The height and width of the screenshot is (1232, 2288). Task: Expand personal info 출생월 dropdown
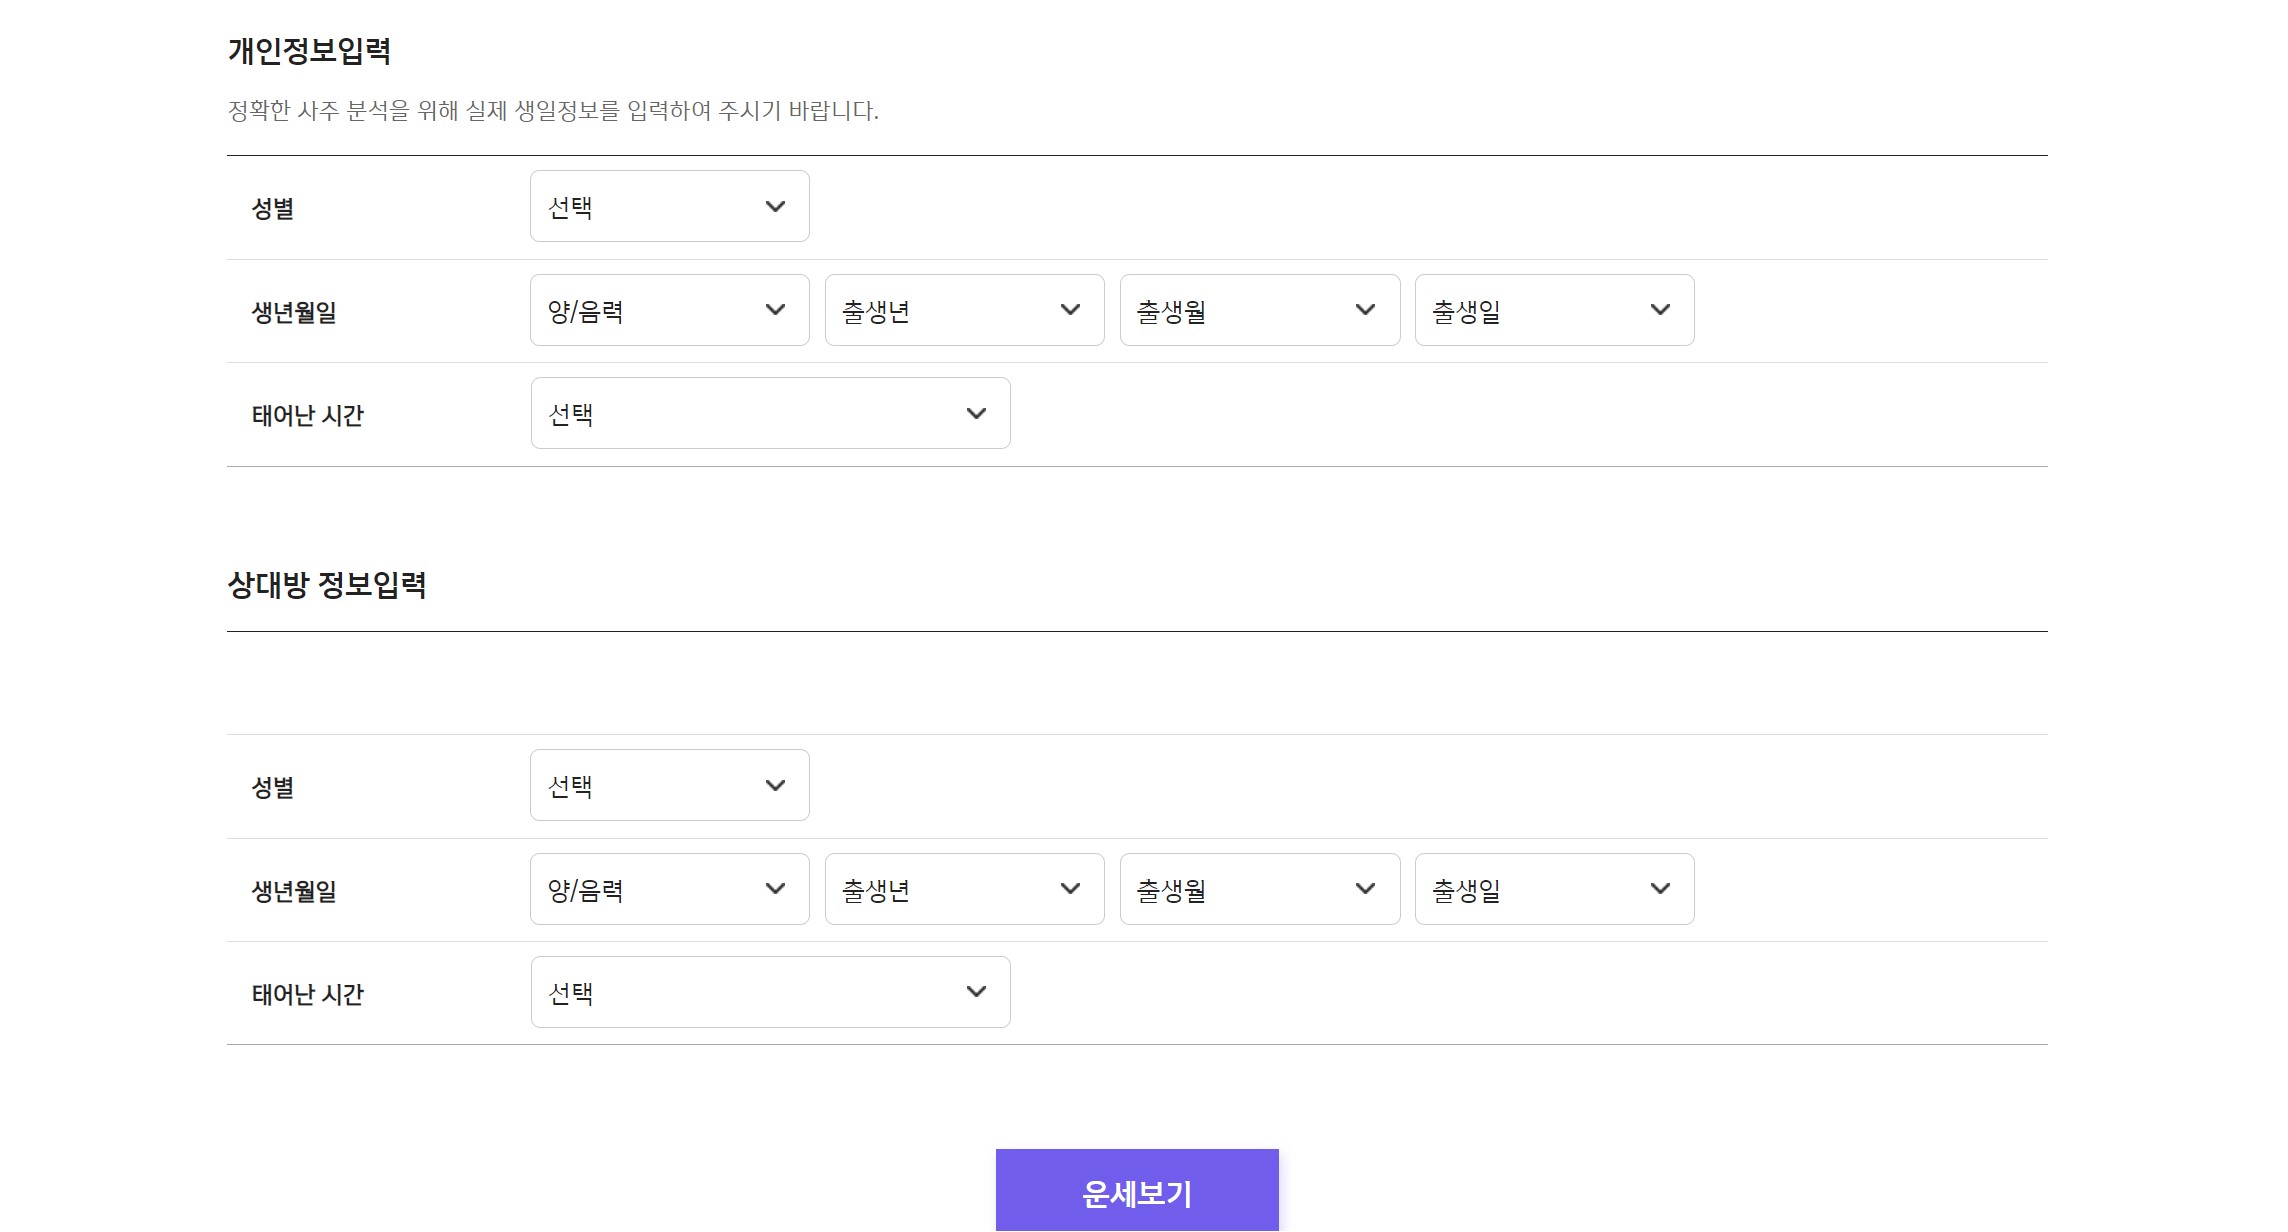1258,310
